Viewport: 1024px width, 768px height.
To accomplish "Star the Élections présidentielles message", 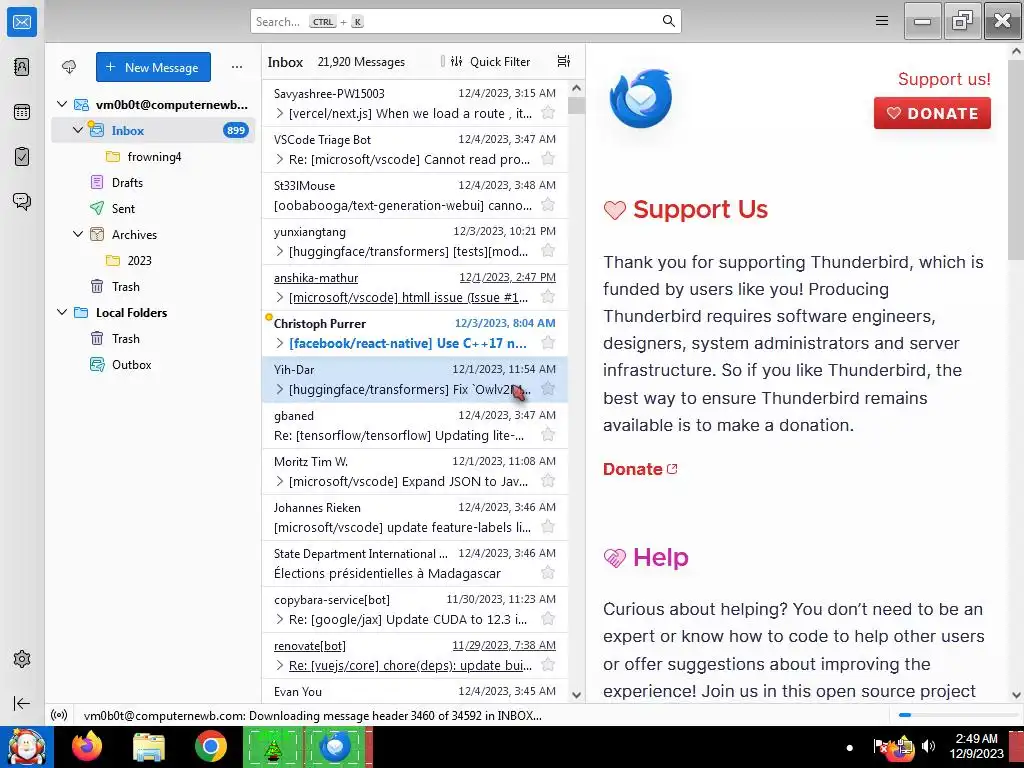I will pyautogui.click(x=548, y=573).
